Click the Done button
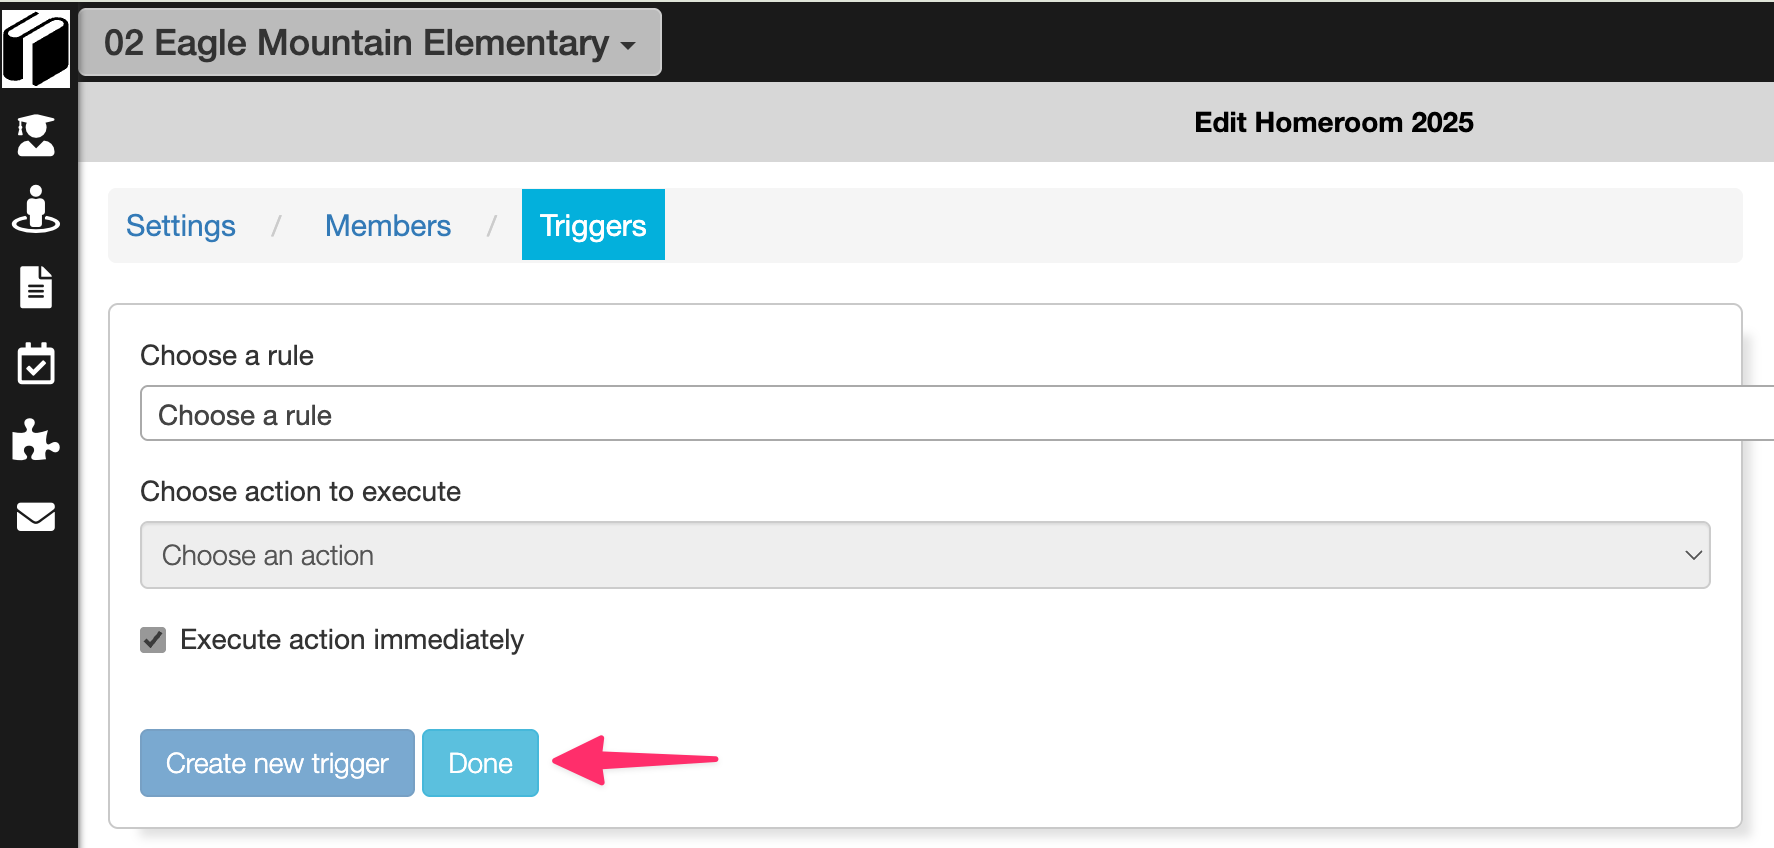1774x848 pixels. (x=480, y=763)
